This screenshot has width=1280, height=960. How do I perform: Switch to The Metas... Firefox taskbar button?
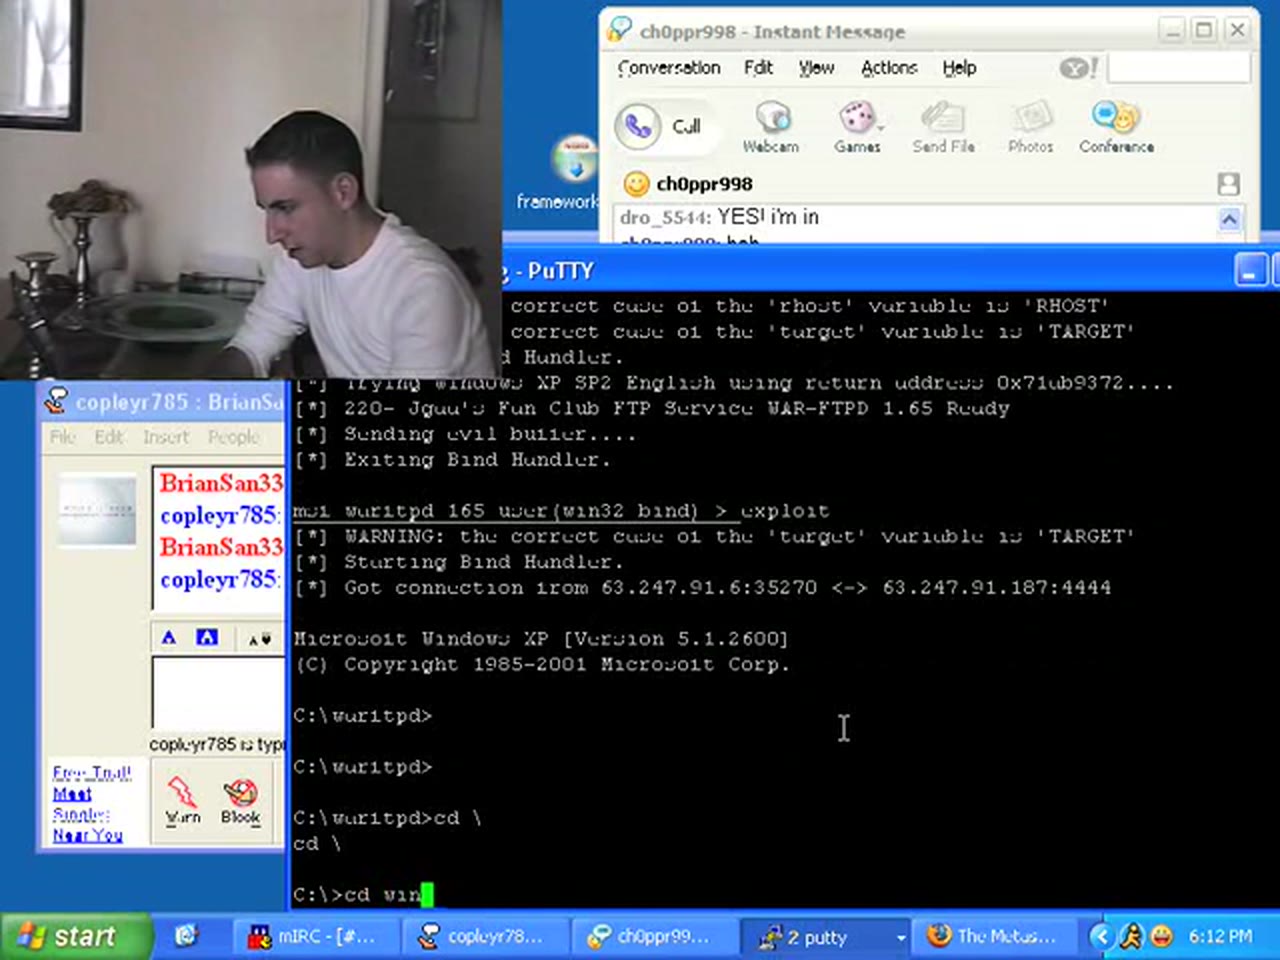[994, 936]
